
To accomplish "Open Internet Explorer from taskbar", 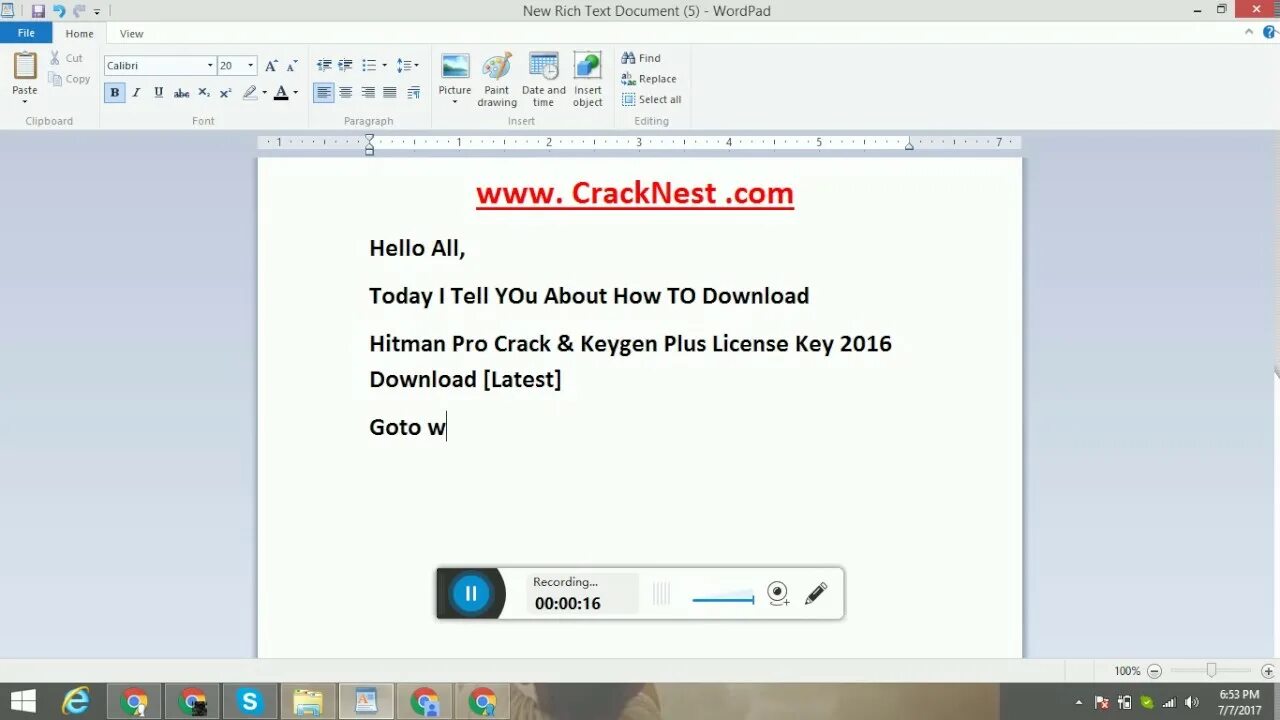I will tap(76, 702).
